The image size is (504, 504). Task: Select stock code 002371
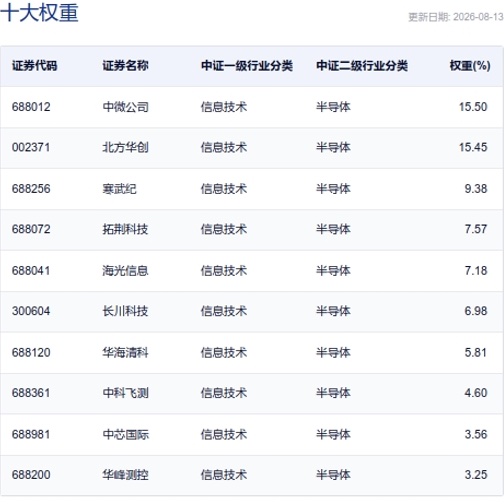pyautogui.click(x=31, y=147)
